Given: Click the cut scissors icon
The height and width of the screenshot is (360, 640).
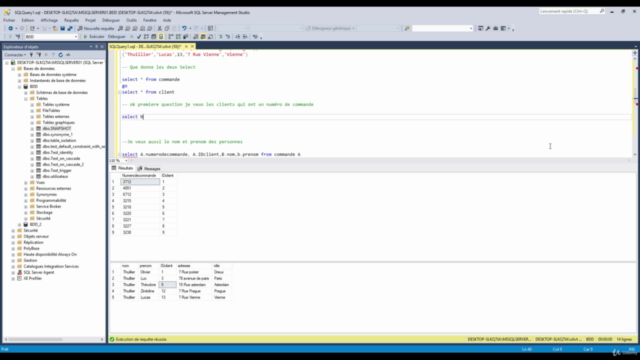Looking at the screenshot, I should [x=160, y=29].
